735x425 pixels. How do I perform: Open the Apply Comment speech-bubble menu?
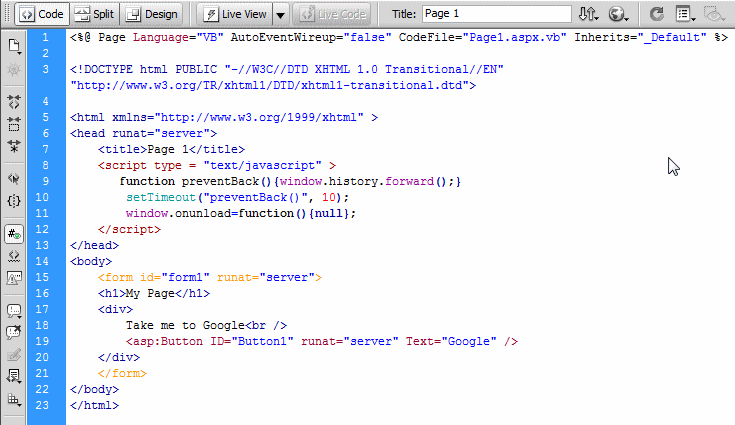(x=14, y=311)
